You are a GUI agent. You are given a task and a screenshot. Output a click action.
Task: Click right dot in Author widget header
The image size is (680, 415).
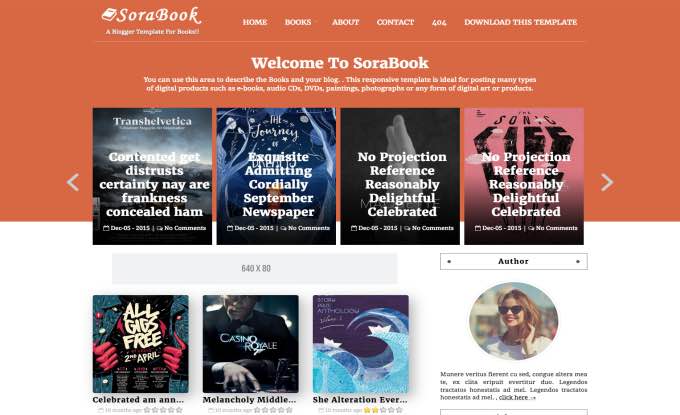point(578,261)
